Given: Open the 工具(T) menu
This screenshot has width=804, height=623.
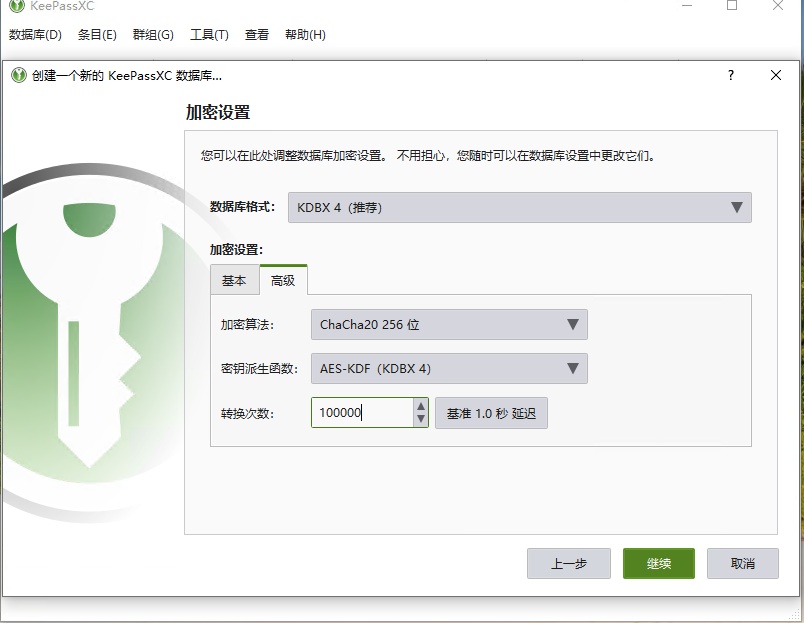Looking at the screenshot, I should pyautogui.click(x=206, y=34).
